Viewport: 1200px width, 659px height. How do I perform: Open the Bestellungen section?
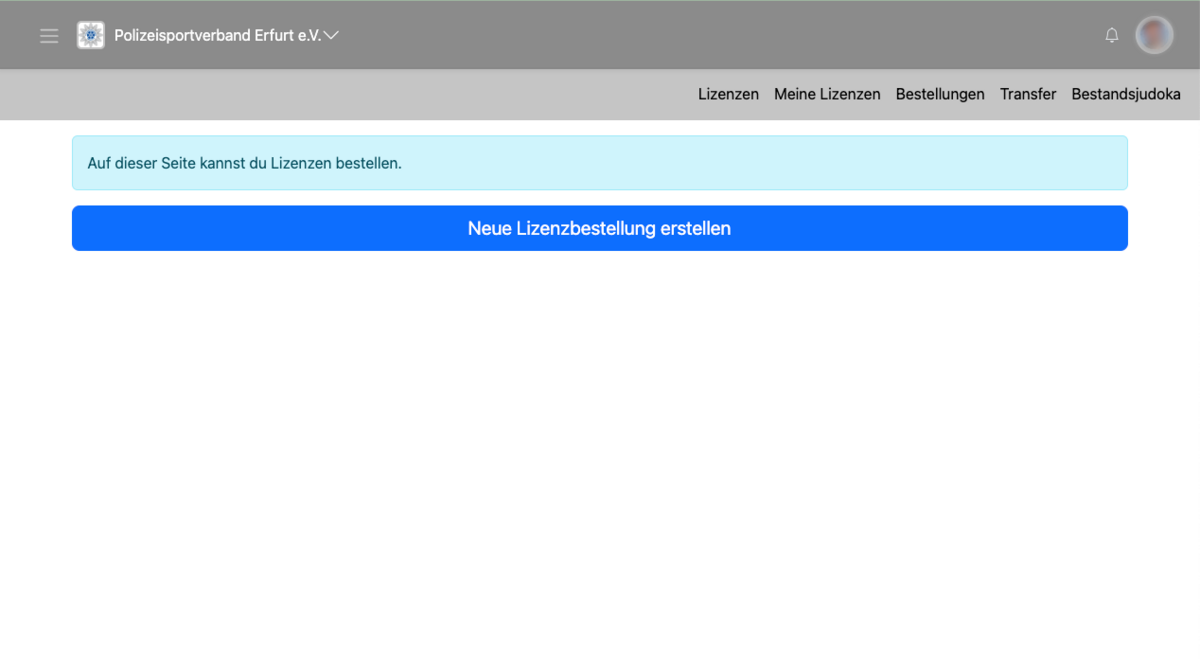(x=940, y=94)
